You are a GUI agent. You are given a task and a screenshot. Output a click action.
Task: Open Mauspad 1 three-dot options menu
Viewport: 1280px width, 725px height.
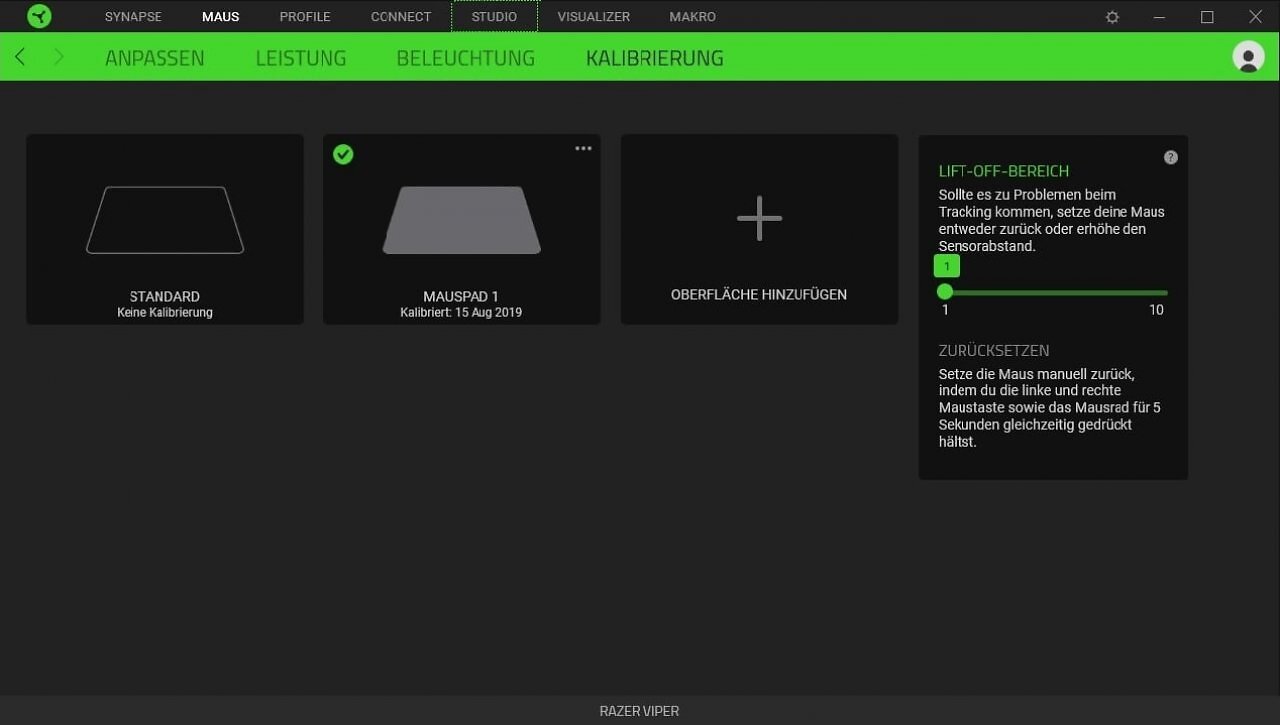click(583, 149)
